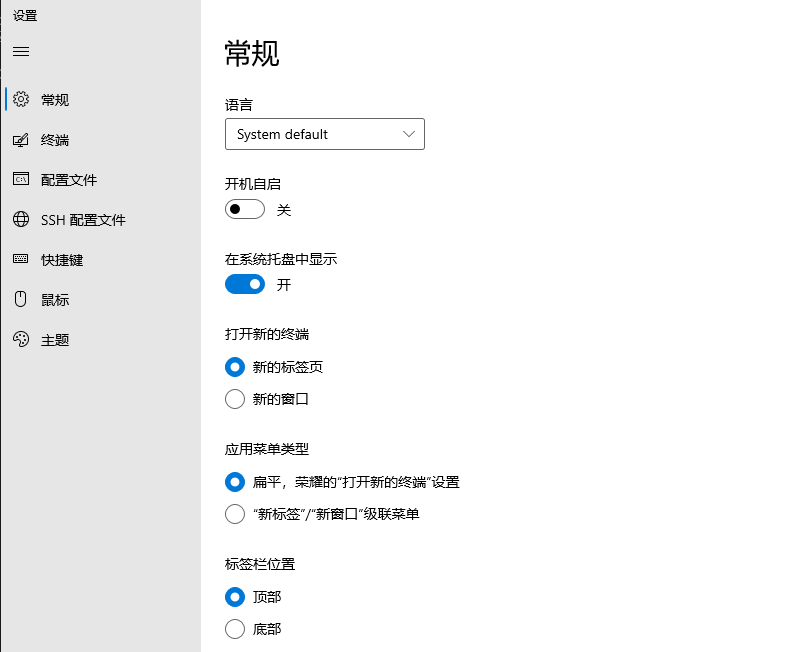Image resolution: width=800 pixels, height=652 pixels.
Task: Click the 配置文件 profile icon
Action: point(21,180)
